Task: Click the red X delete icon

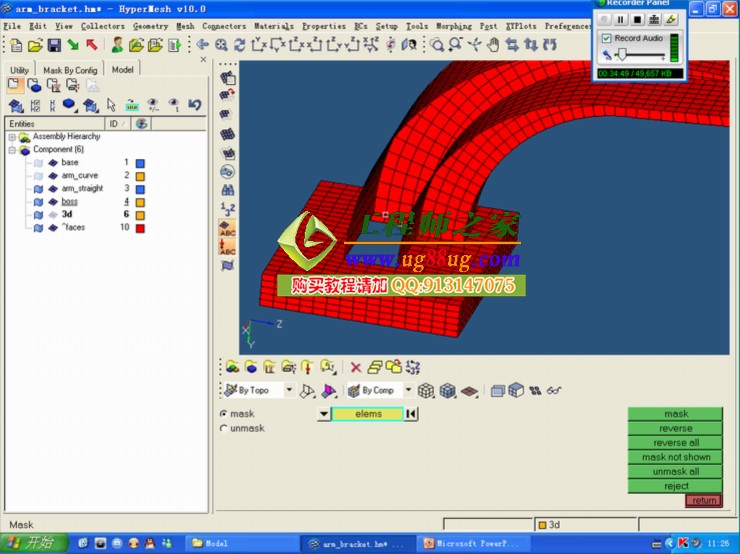Action: [355, 367]
